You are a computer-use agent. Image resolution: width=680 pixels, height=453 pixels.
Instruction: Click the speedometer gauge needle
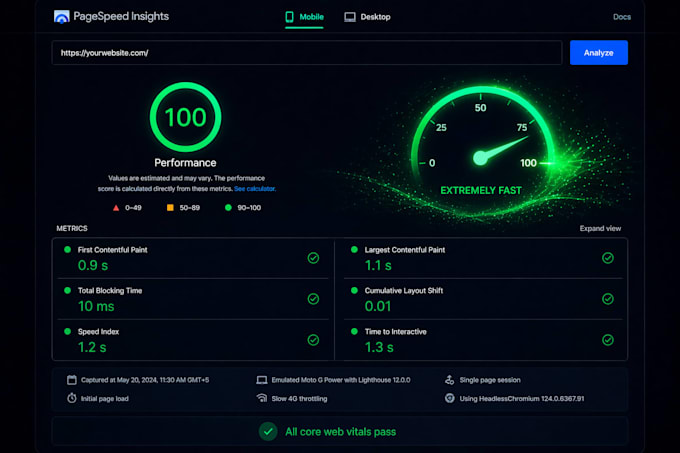click(x=499, y=150)
